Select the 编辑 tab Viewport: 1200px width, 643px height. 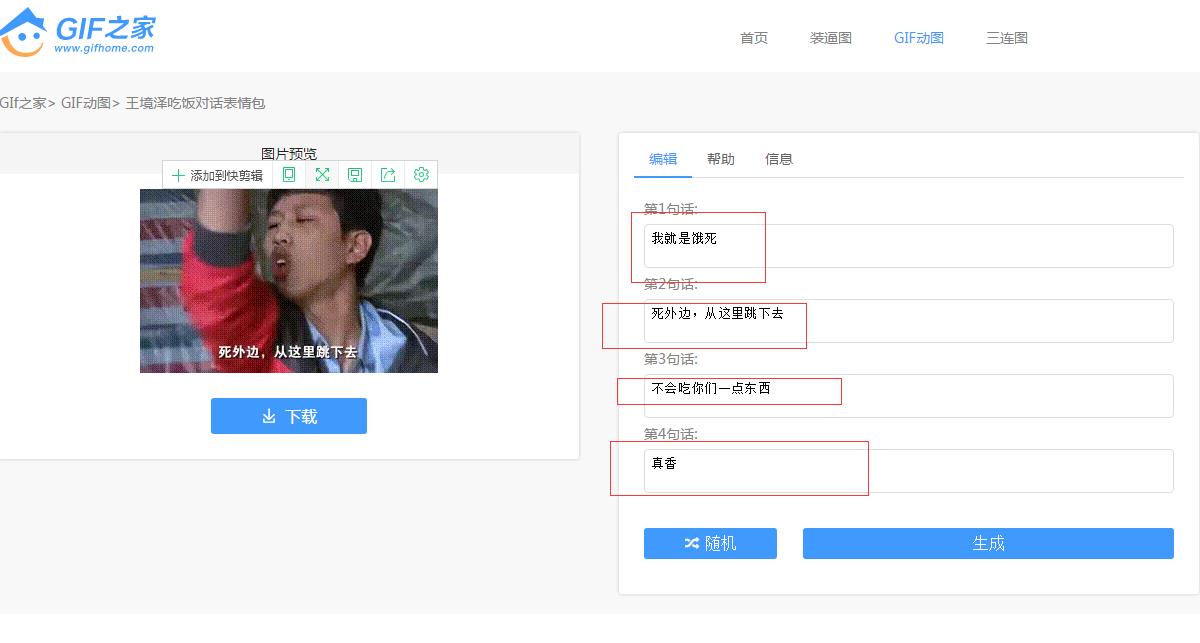[x=663, y=159]
